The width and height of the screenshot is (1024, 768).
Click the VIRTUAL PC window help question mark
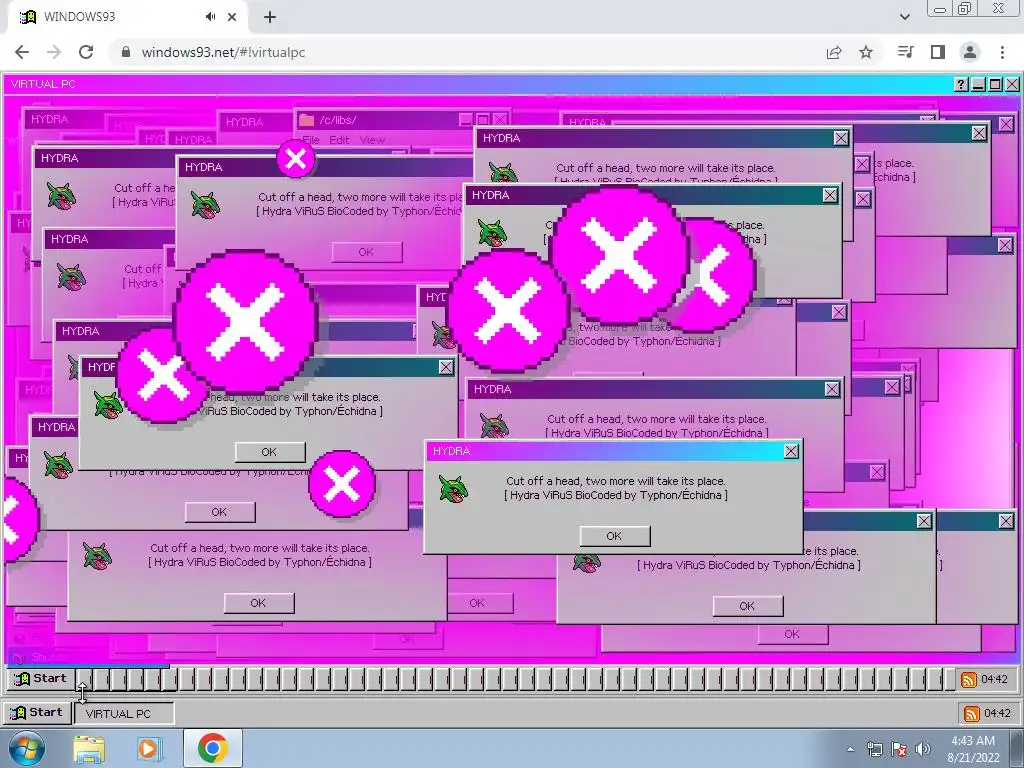pyautogui.click(x=961, y=84)
